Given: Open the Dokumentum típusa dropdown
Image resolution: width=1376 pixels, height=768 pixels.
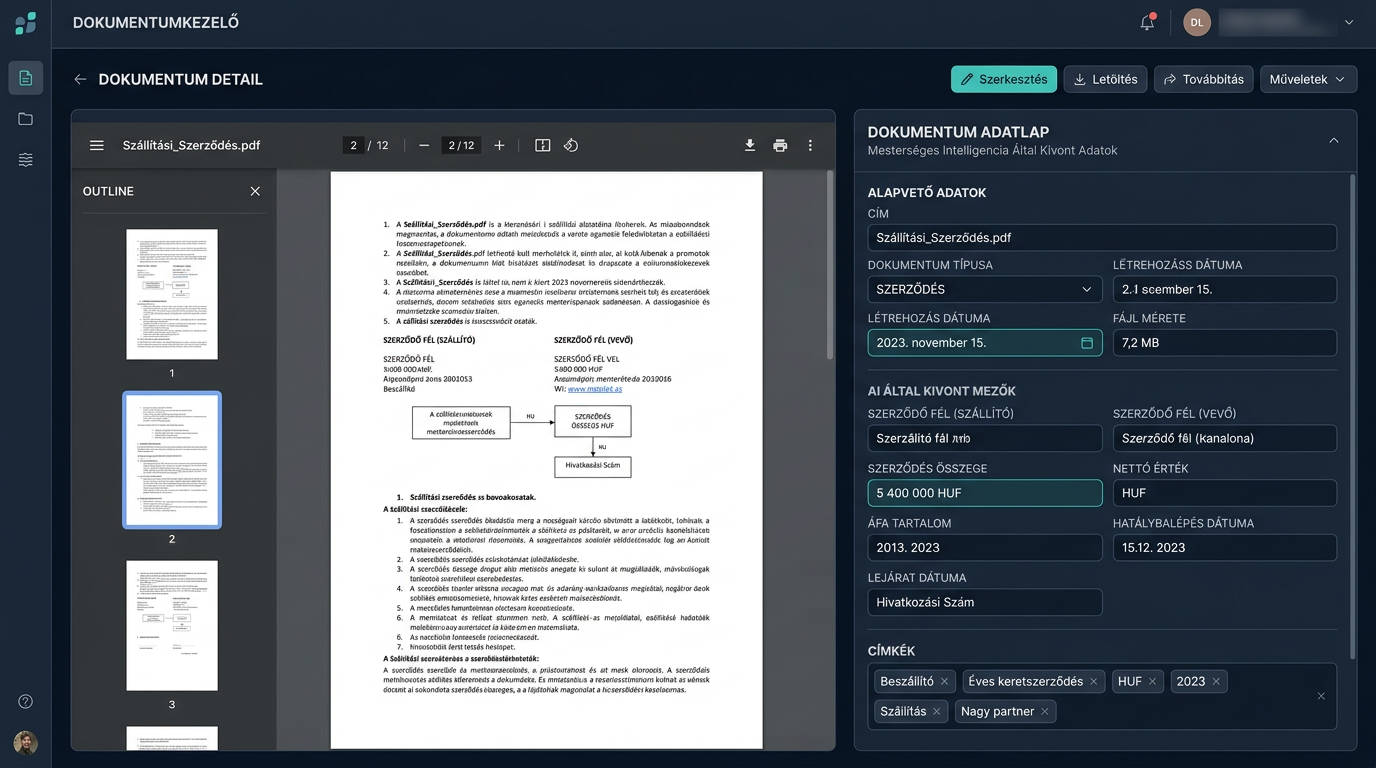Looking at the screenshot, I should [x=985, y=289].
